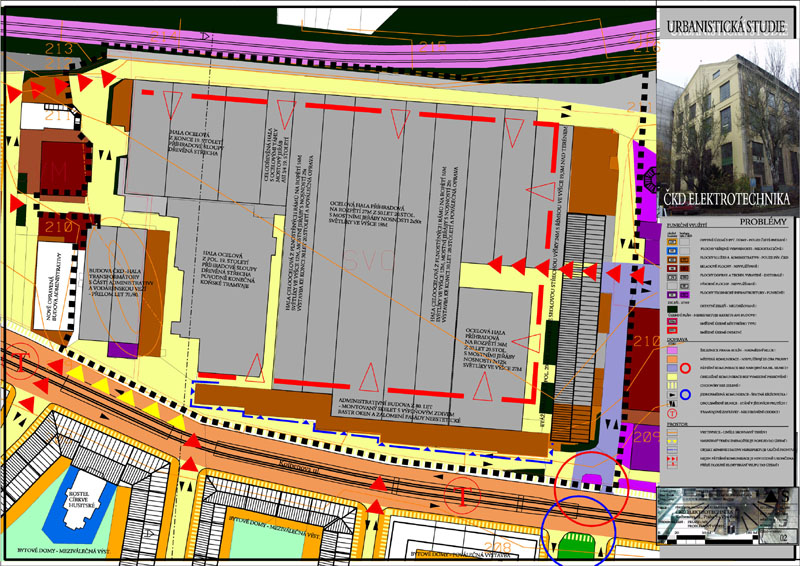Click the Kolbenova ul. street name
Viewport: 800px width, 566px height.
pyautogui.click(x=299, y=466)
